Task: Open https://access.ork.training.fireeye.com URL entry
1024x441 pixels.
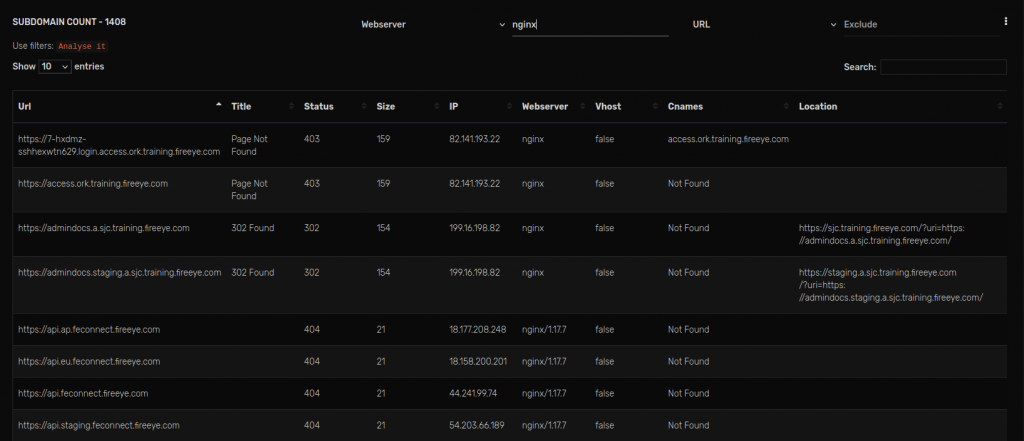Action: (93, 184)
